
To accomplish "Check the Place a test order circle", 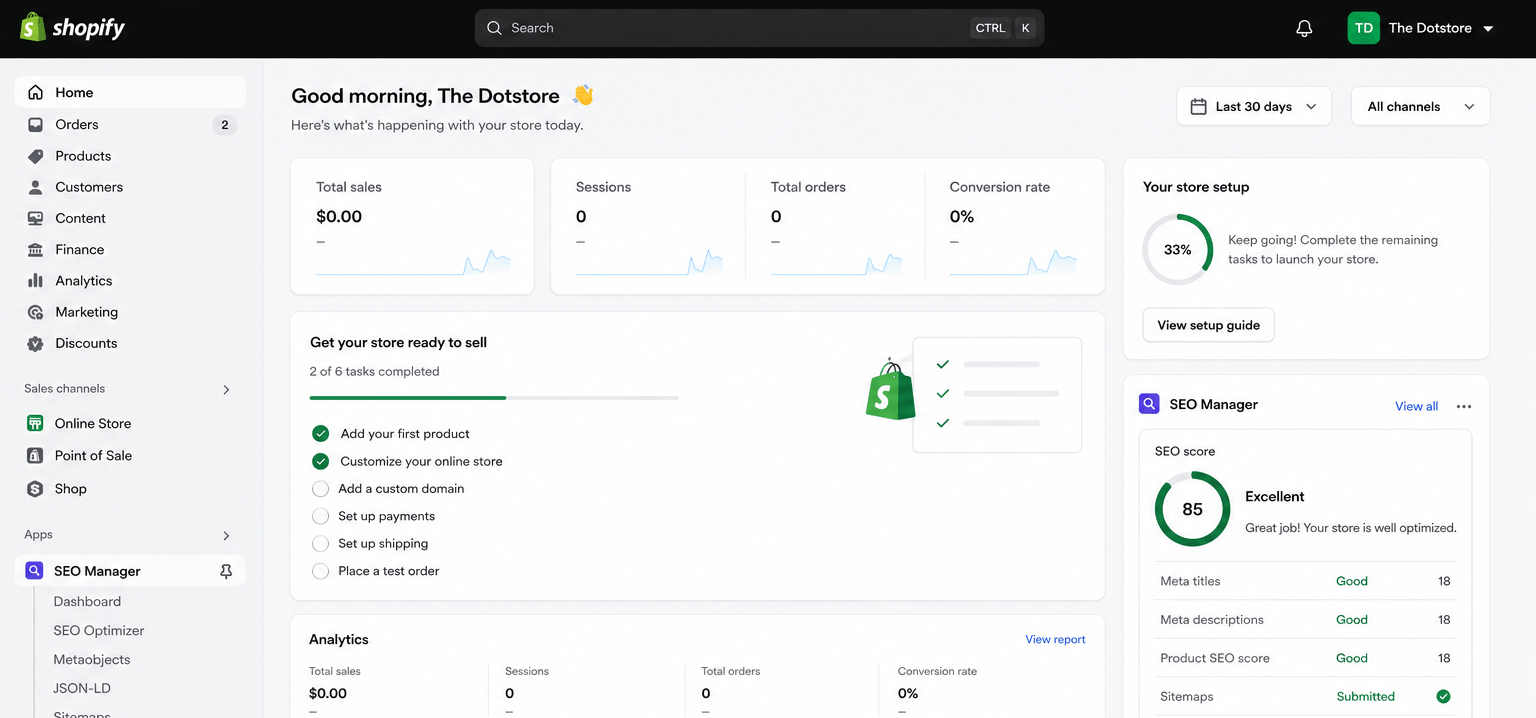I will (320, 571).
